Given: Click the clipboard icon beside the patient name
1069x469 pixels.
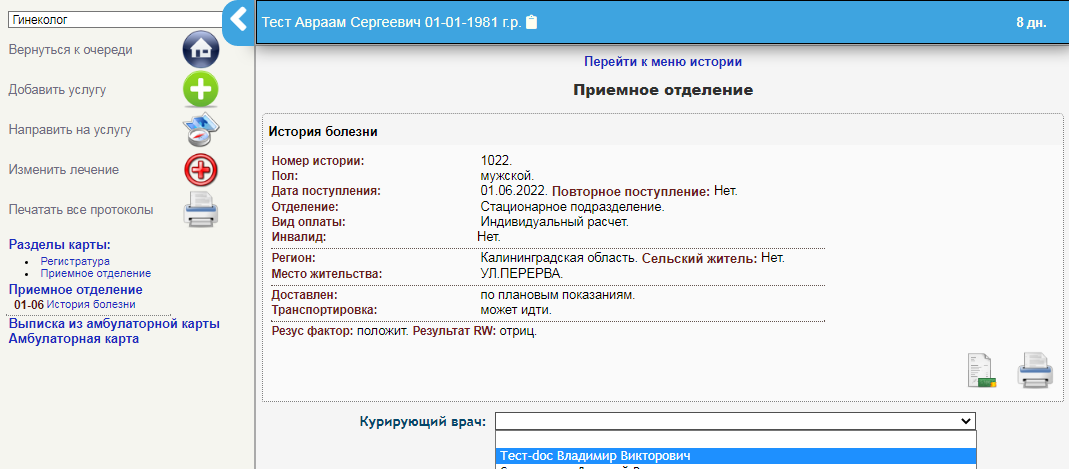Looking at the screenshot, I should 532,22.
